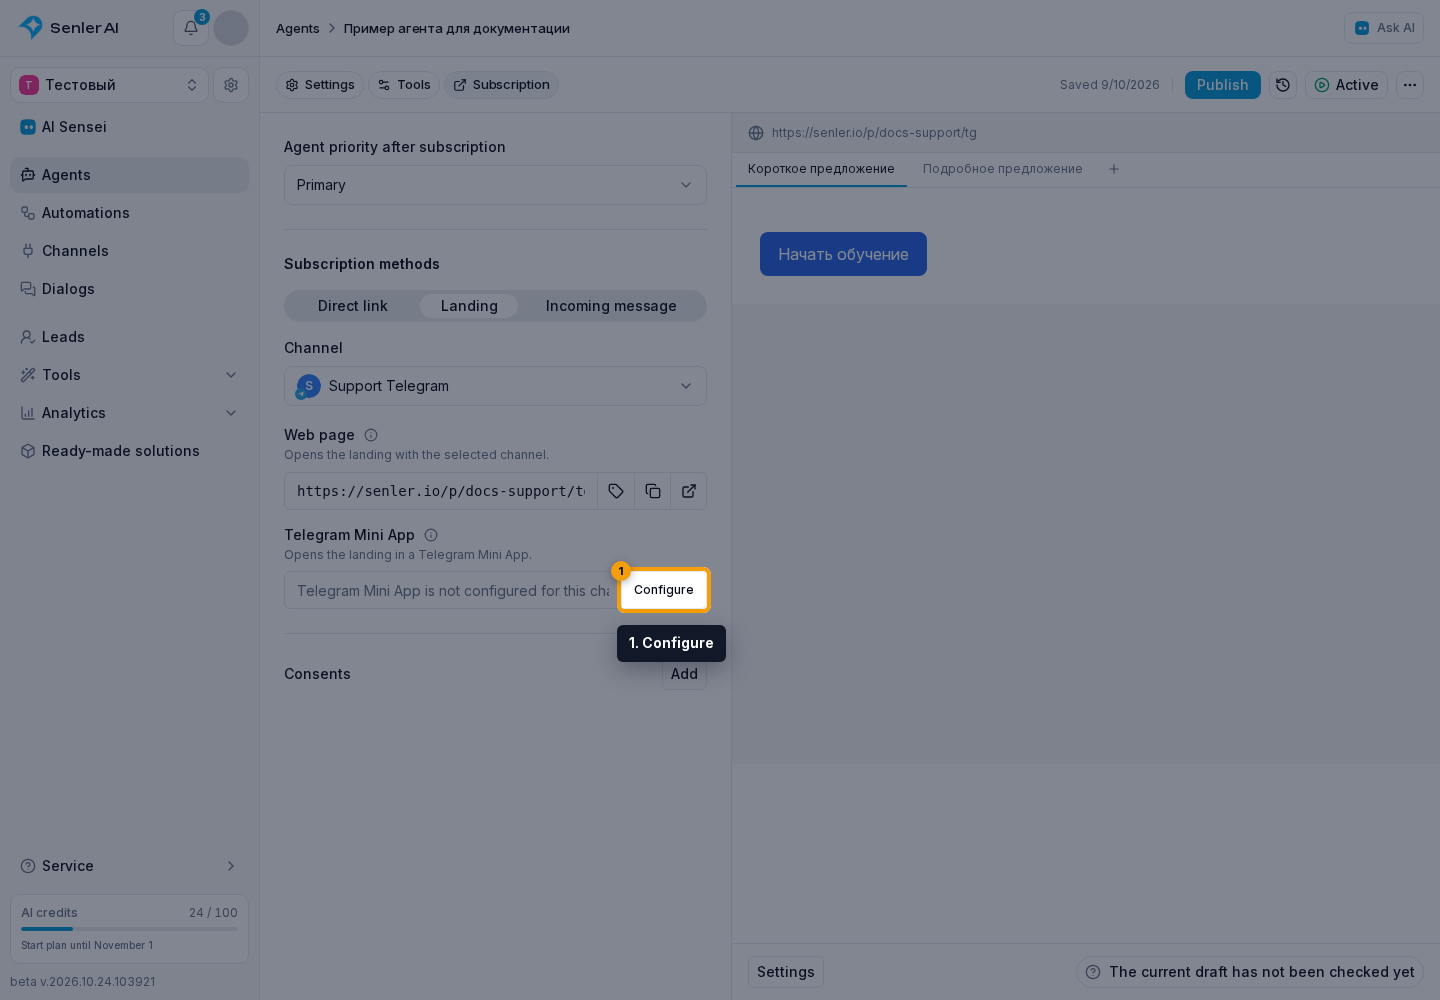Viewport: 1440px width, 1000px height.
Task: Click the Senler AI logo
Action: tap(68, 28)
